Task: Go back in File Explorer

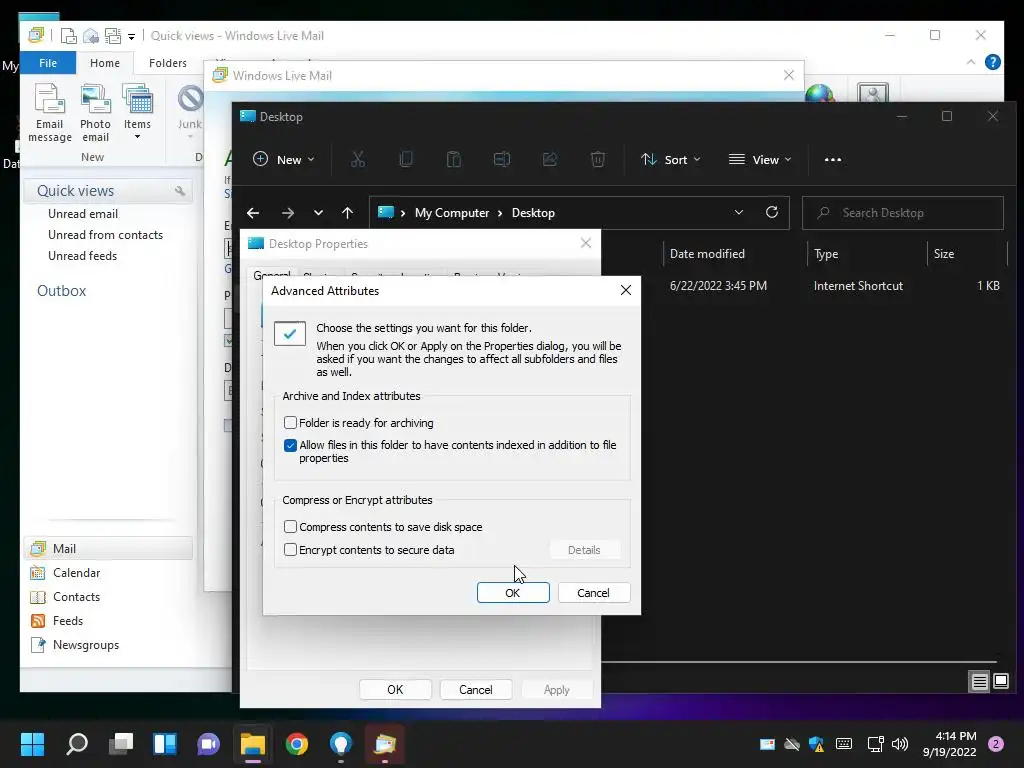Action: pos(253,213)
